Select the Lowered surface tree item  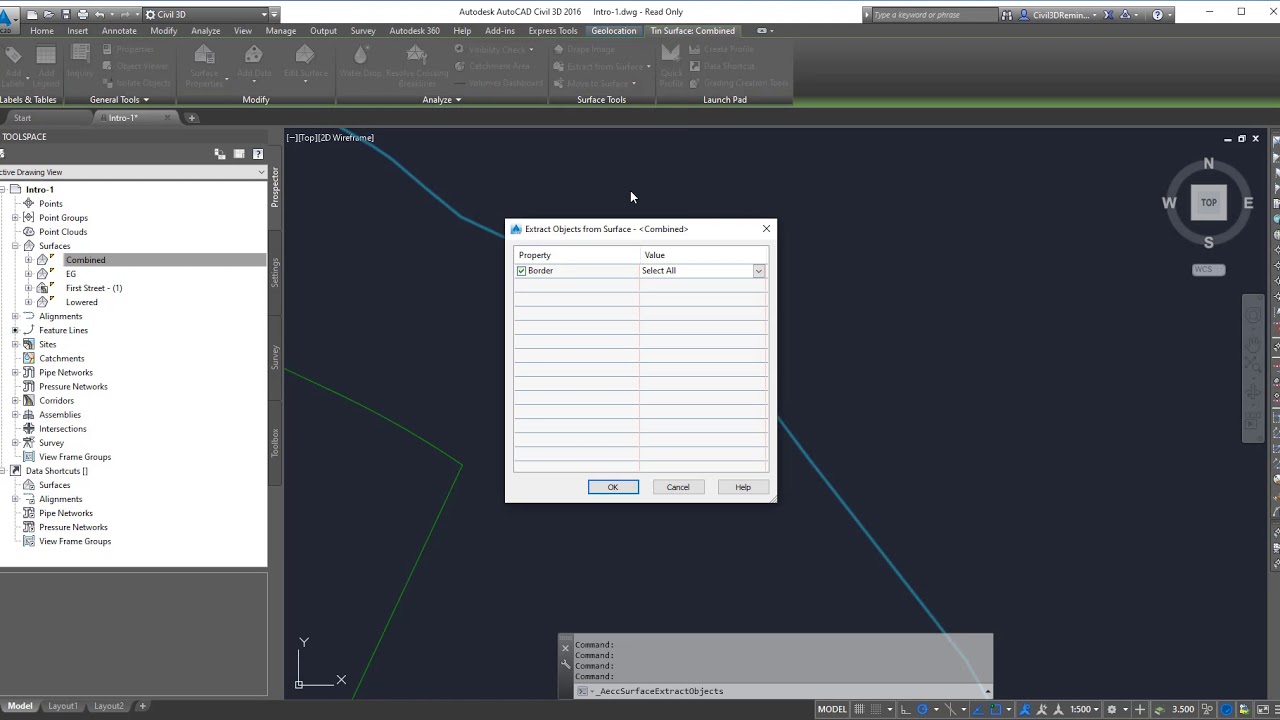click(x=82, y=302)
